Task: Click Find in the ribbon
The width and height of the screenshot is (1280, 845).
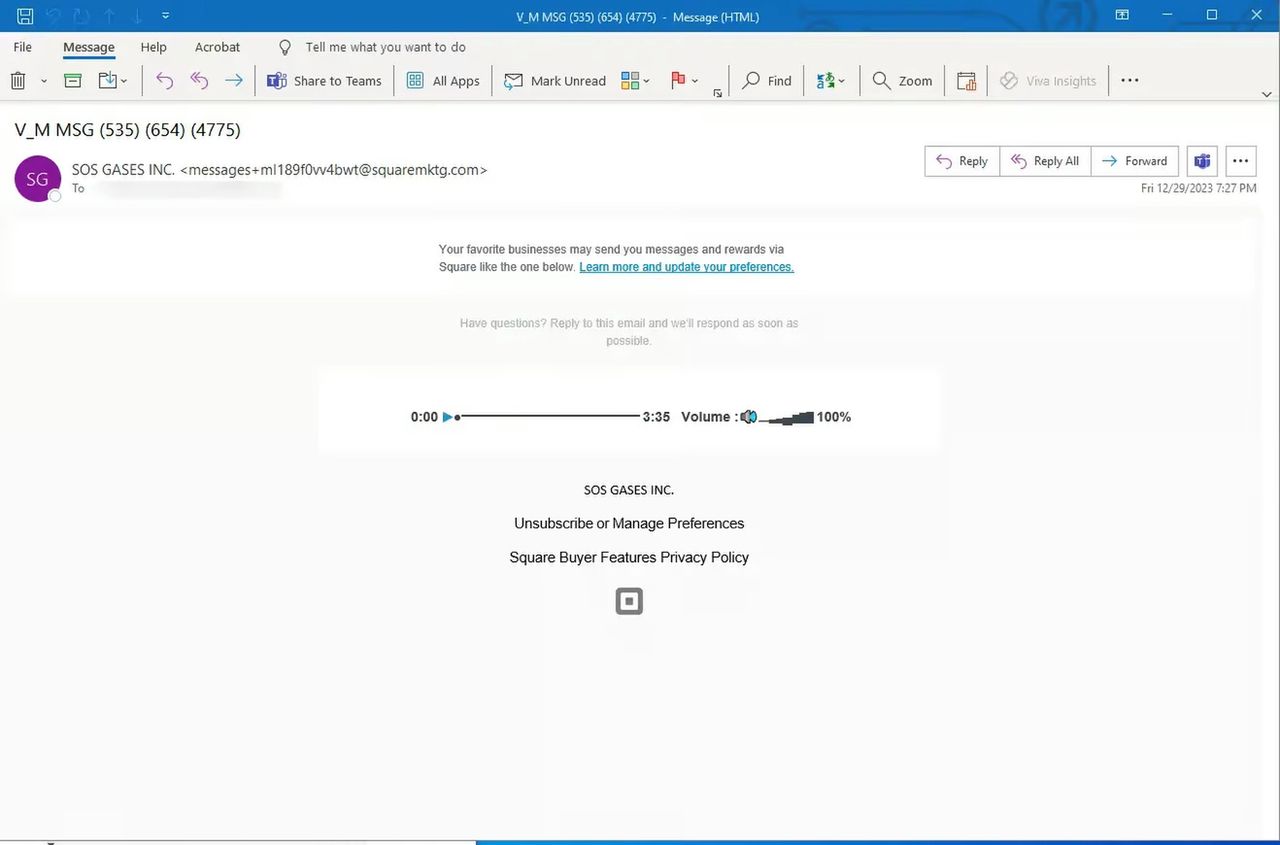Action: (x=767, y=81)
